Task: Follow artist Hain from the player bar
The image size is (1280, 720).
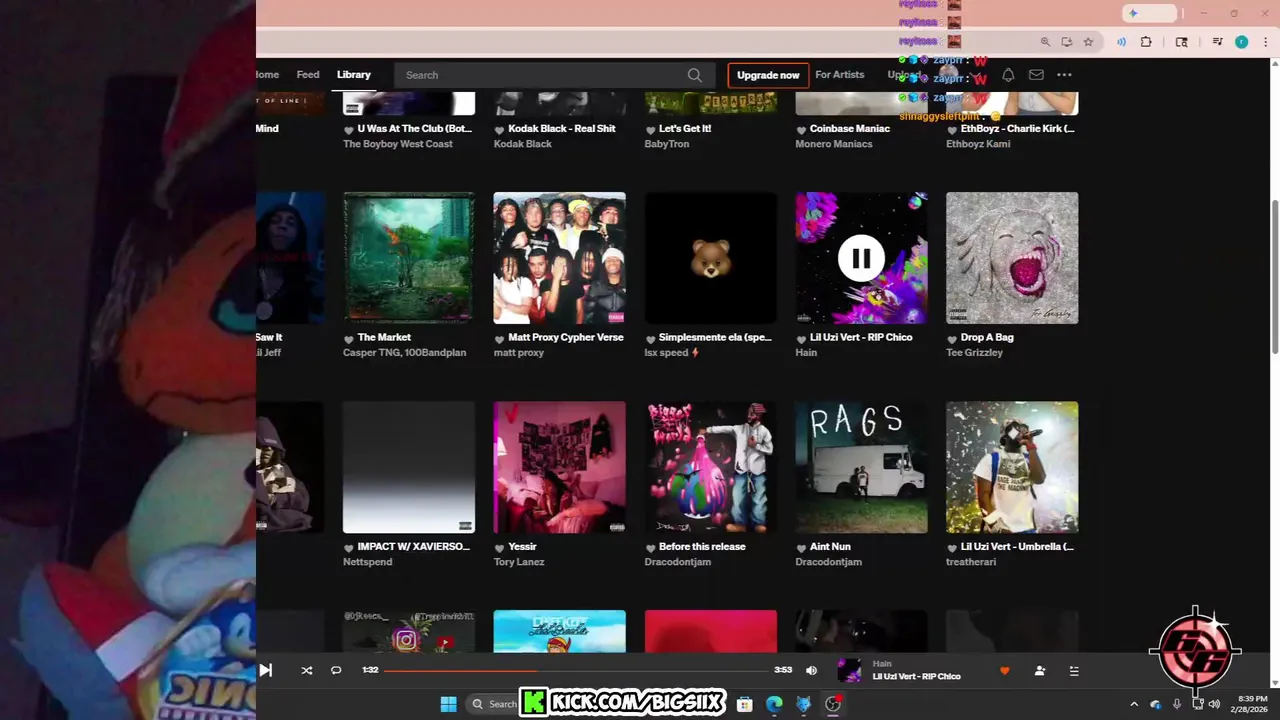Action: (x=1040, y=671)
